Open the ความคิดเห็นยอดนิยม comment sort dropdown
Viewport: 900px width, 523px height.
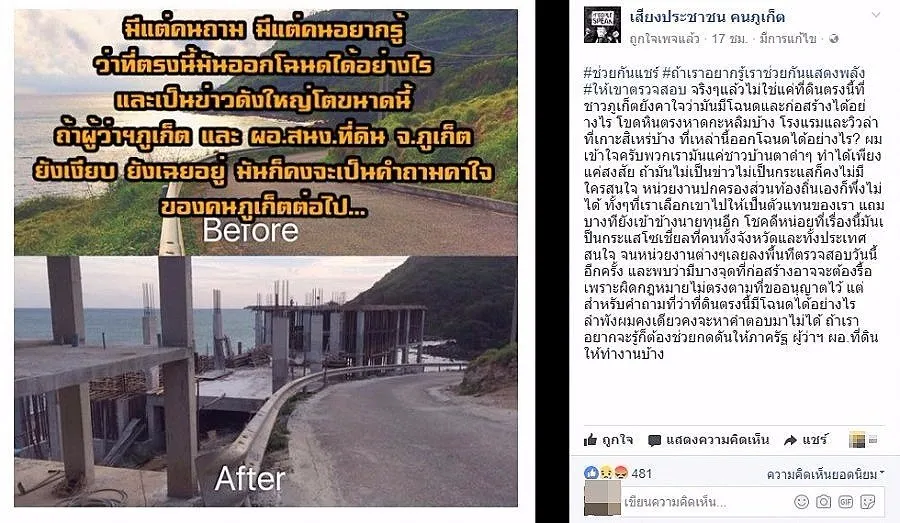(x=825, y=475)
